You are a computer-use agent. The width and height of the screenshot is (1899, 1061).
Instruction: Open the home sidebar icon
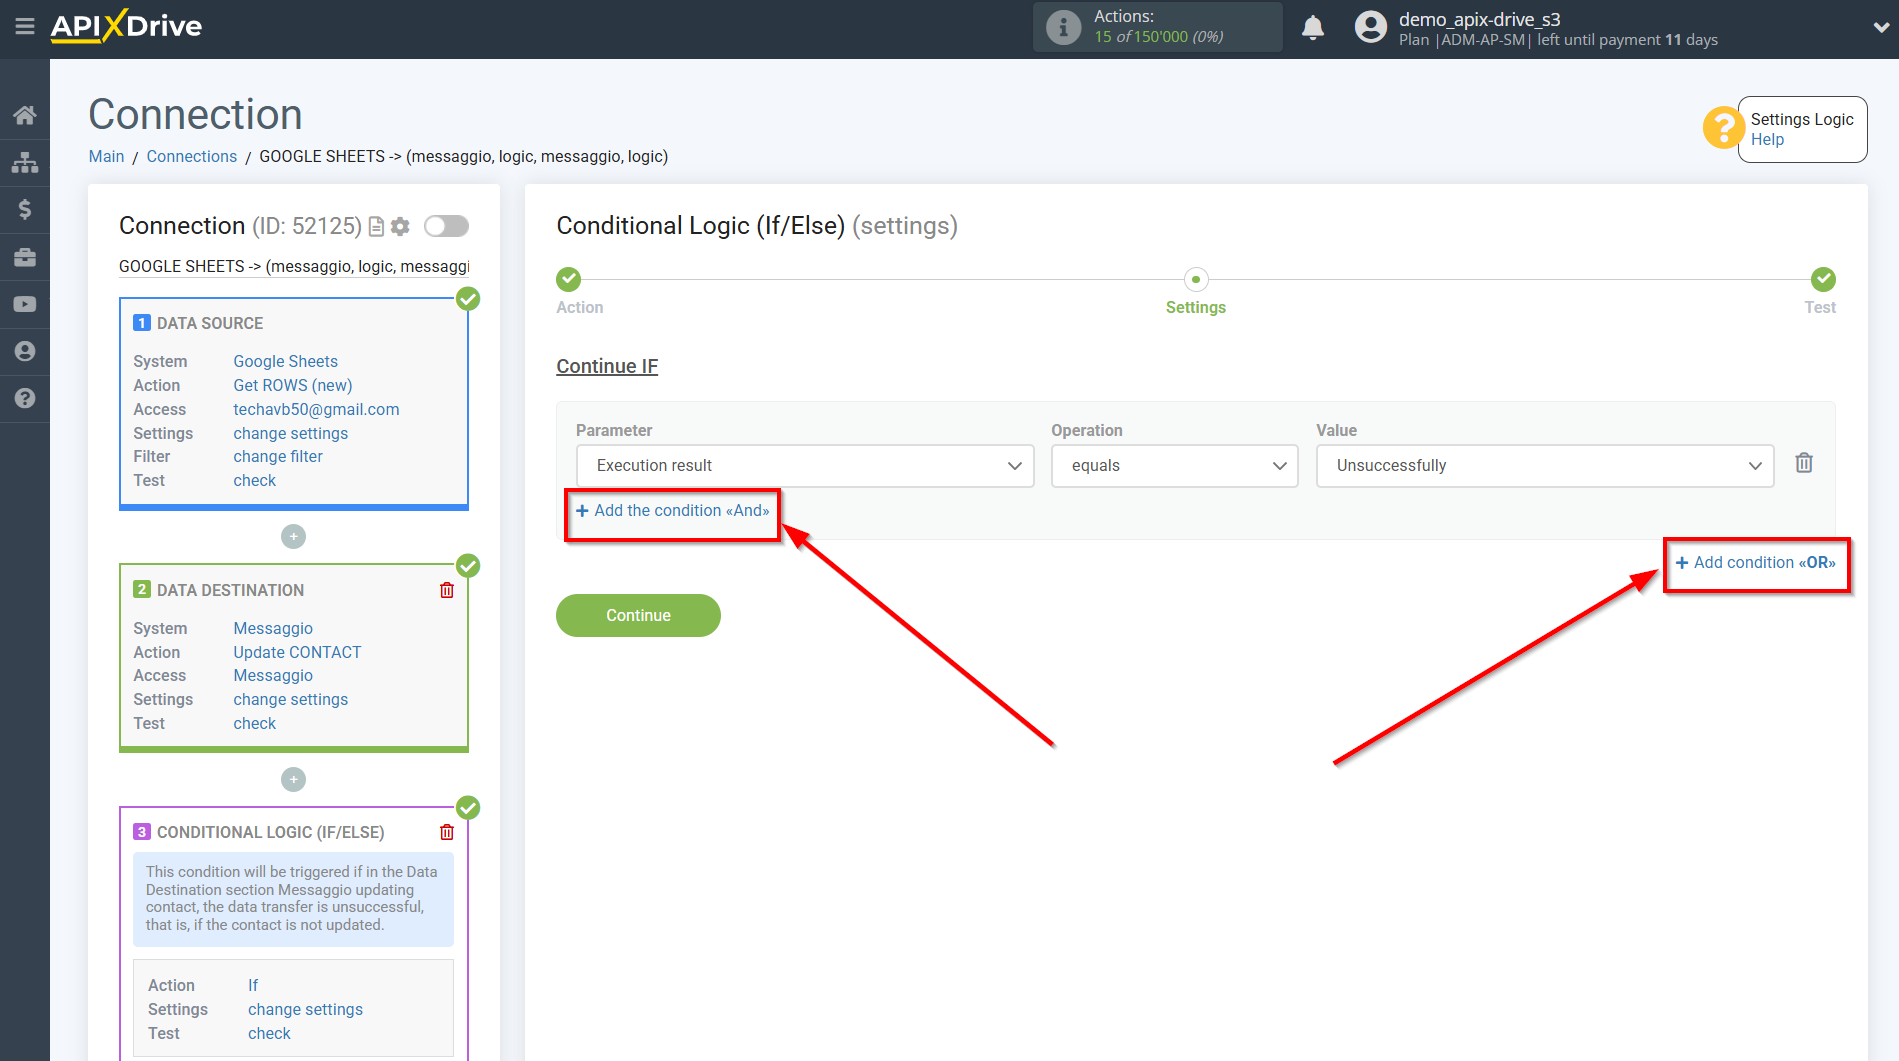(x=25, y=115)
